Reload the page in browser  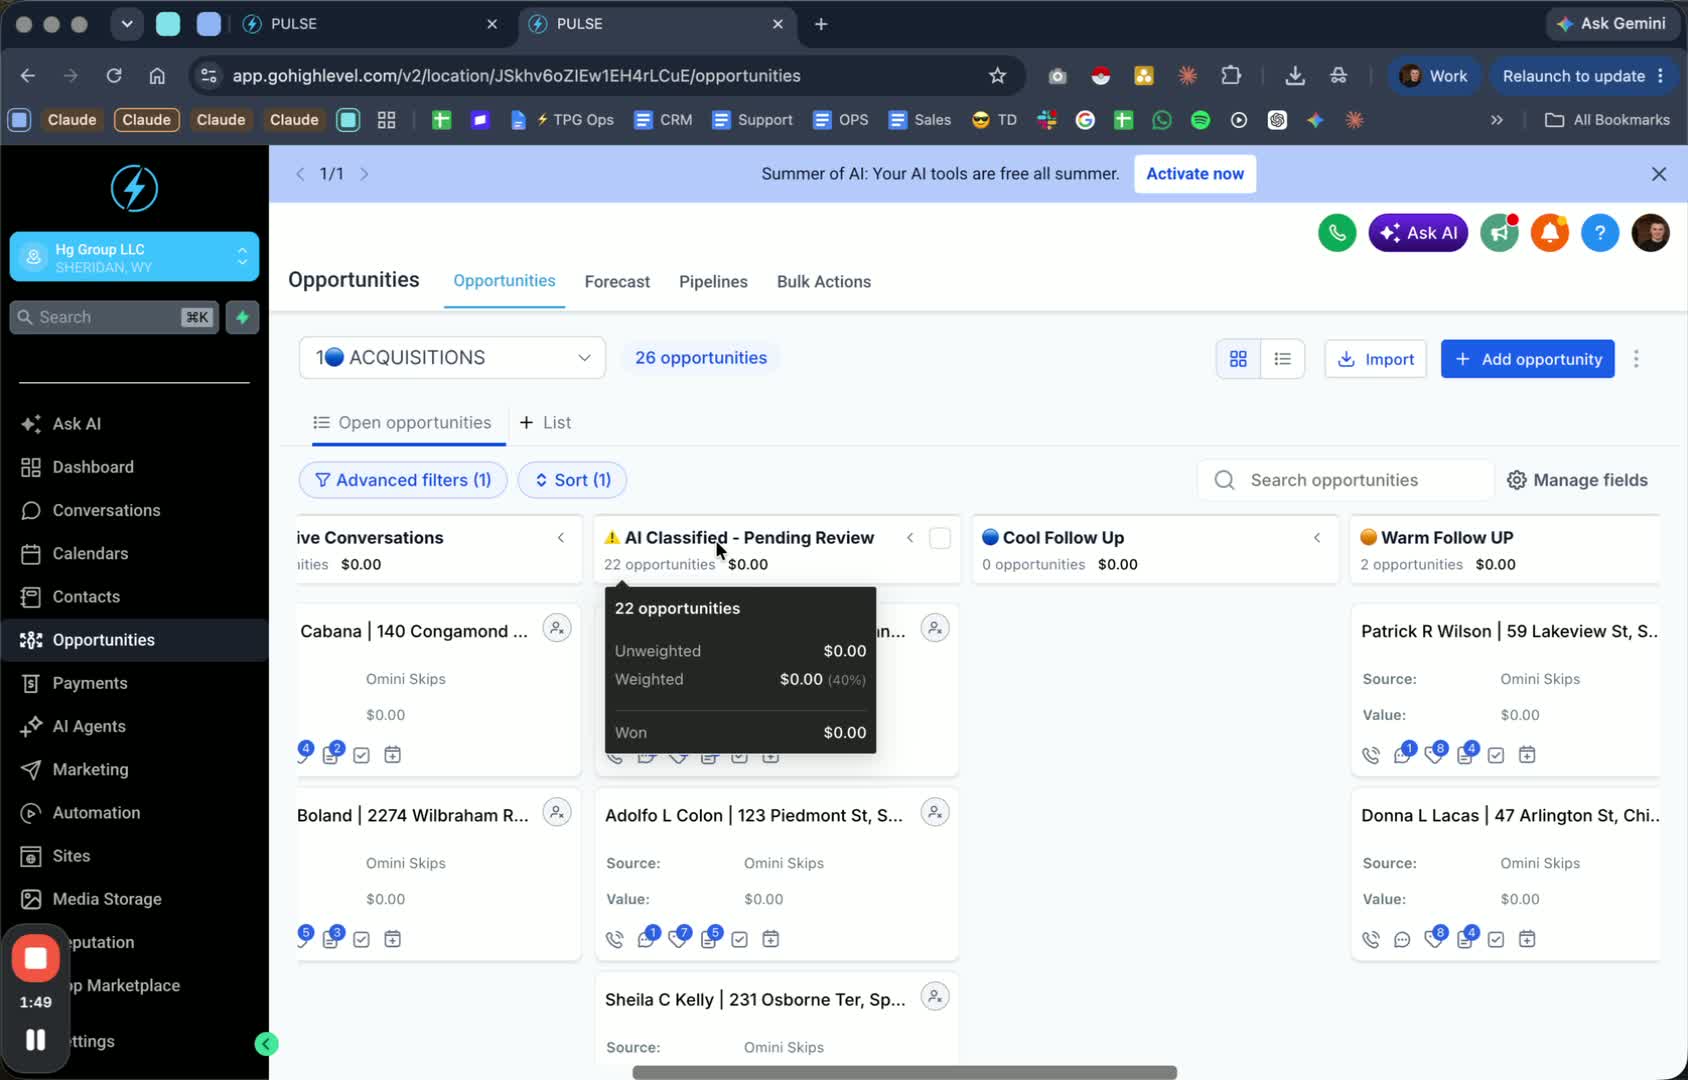(114, 76)
